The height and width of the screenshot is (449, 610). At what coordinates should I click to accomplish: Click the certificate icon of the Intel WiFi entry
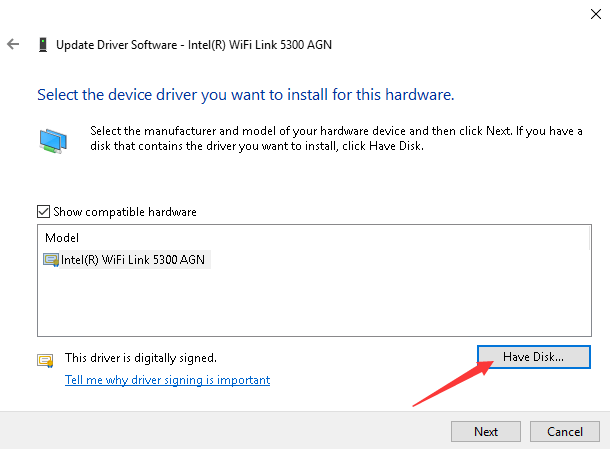(51, 260)
